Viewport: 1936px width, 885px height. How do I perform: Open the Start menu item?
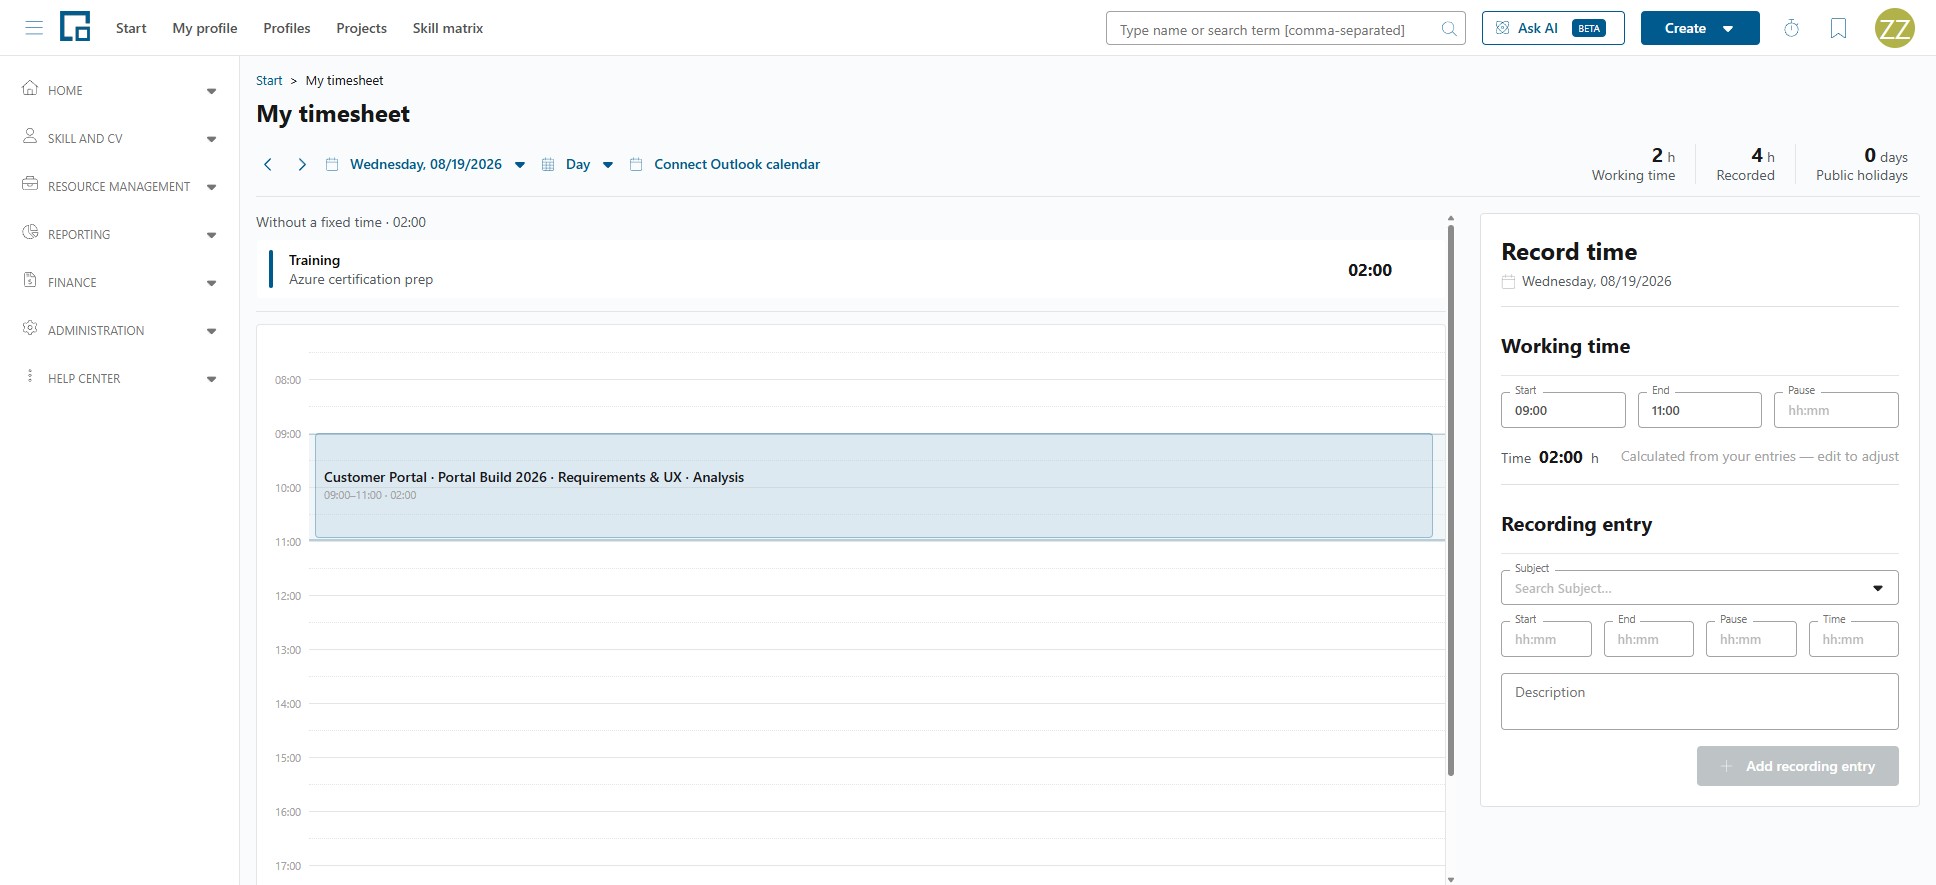131,28
